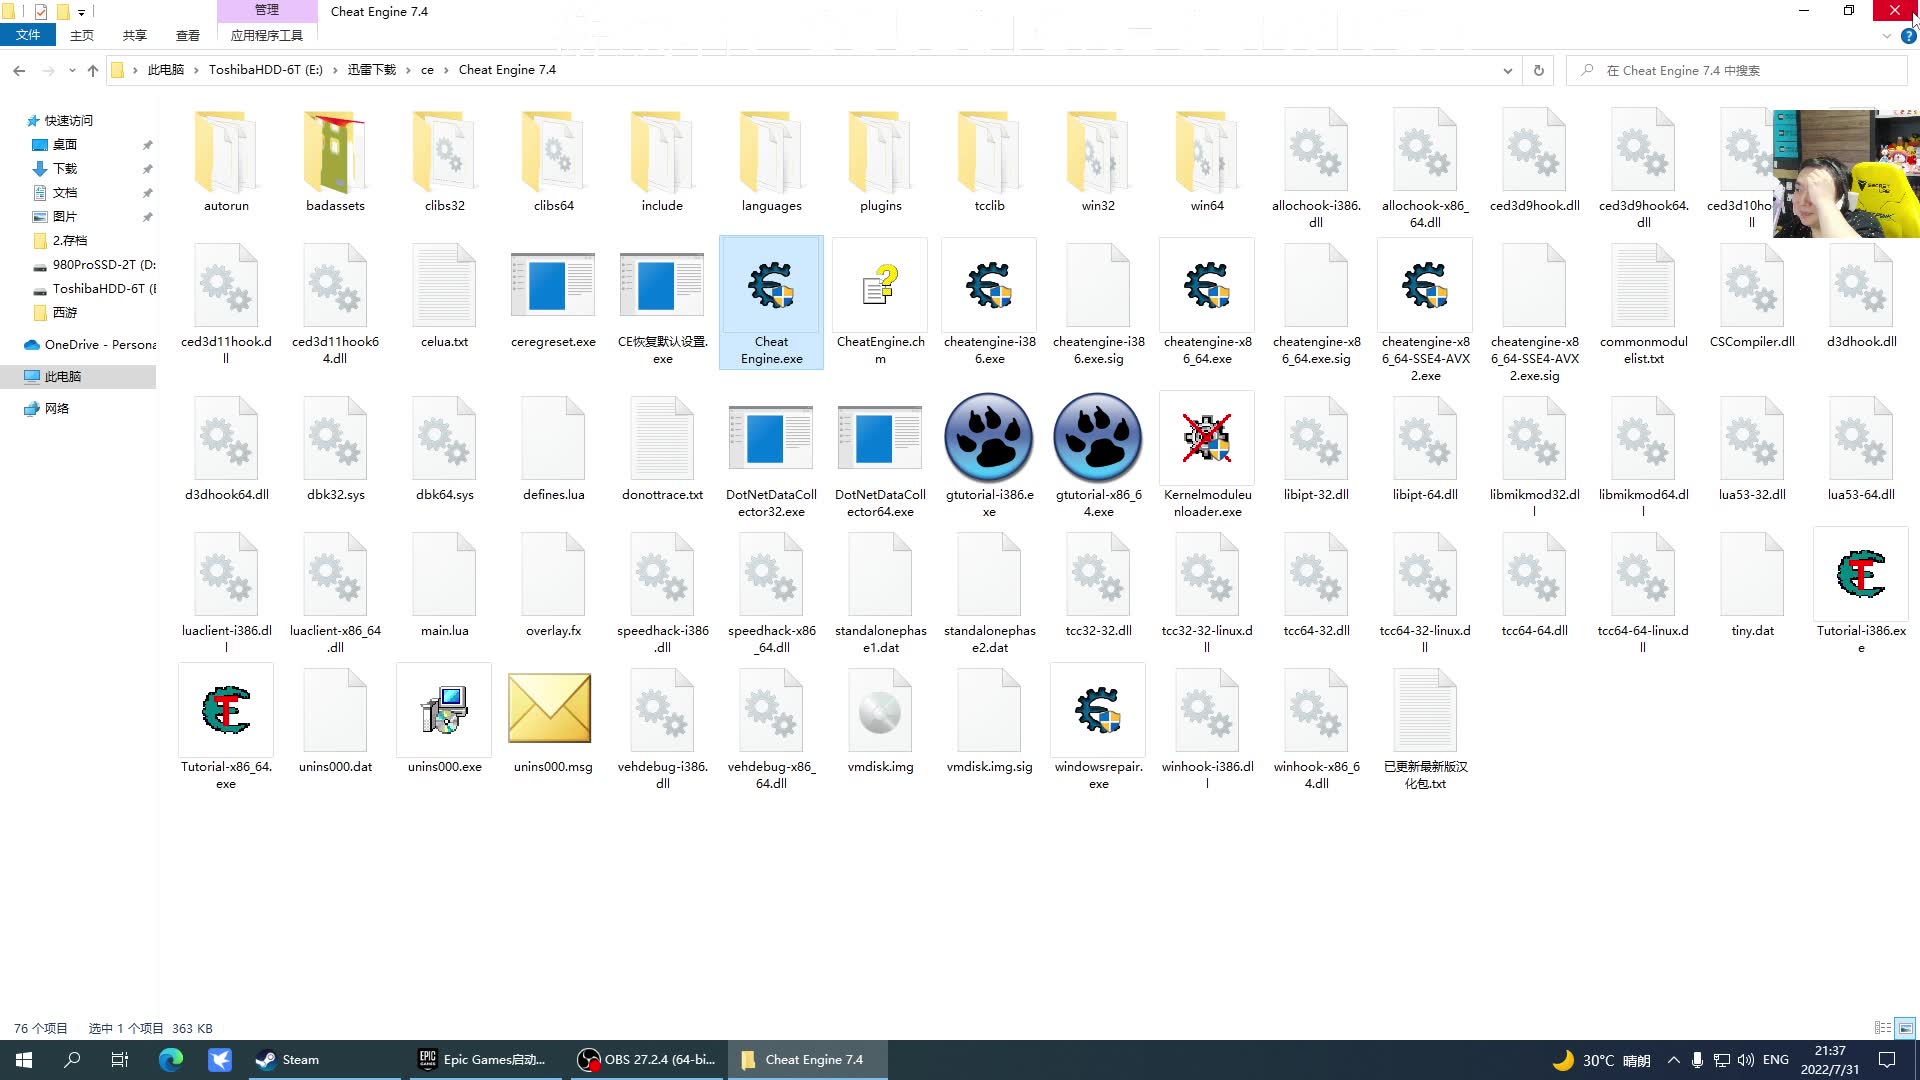Select the badassets folder
Viewport: 1920px width, 1080px height.
(335, 152)
